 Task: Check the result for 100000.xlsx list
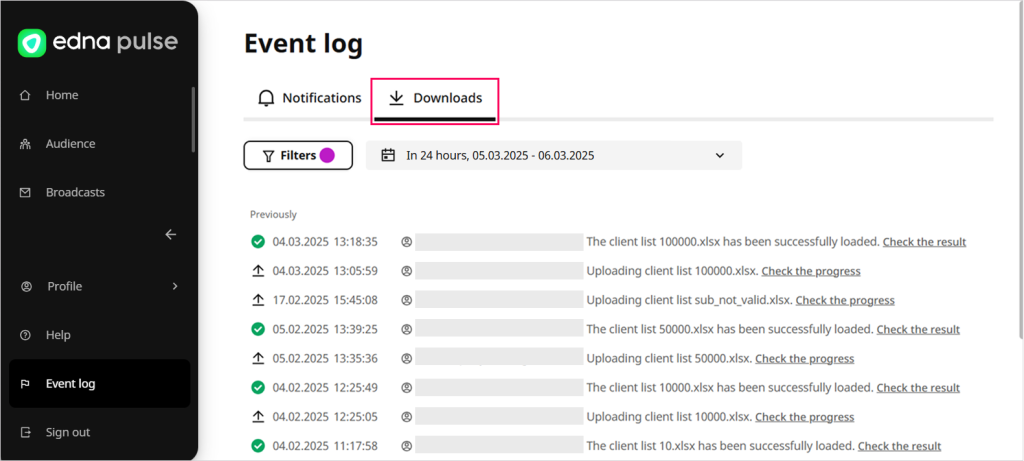click(924, 242)
